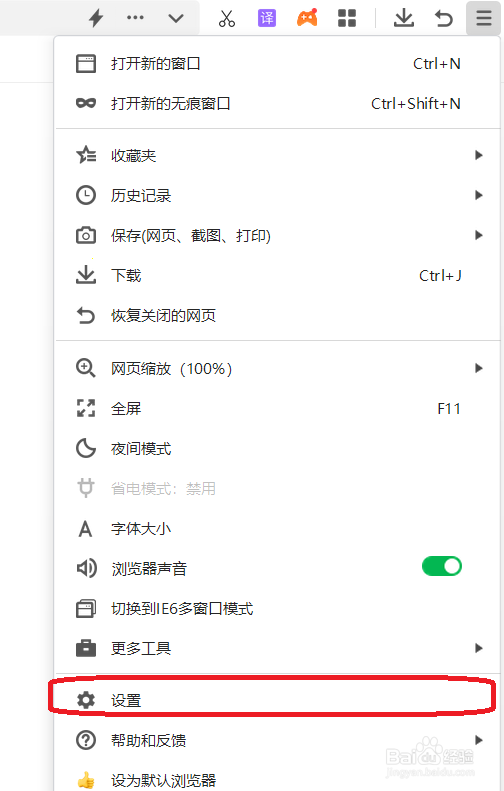This screenshot has width=504, height=791.
Task: Open the purple translate icon
Action: pos(266,18)
